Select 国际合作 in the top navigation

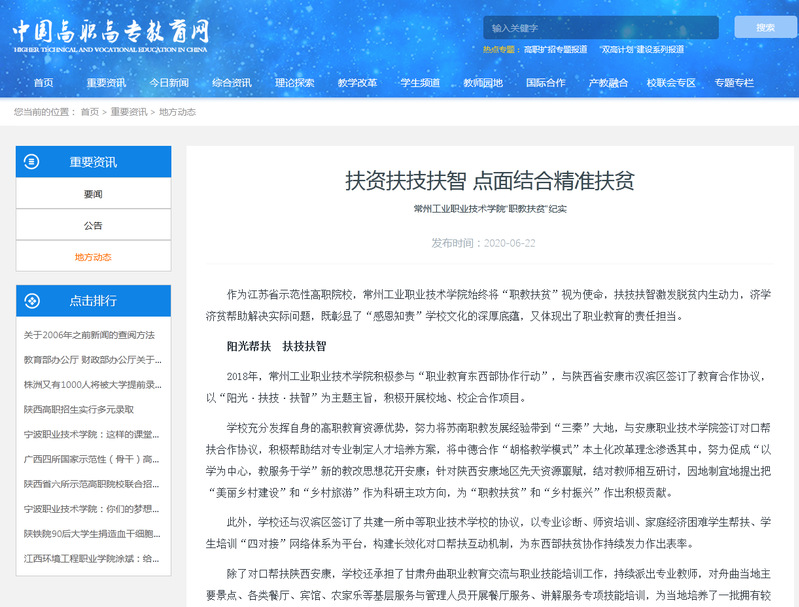click(545, 83)
